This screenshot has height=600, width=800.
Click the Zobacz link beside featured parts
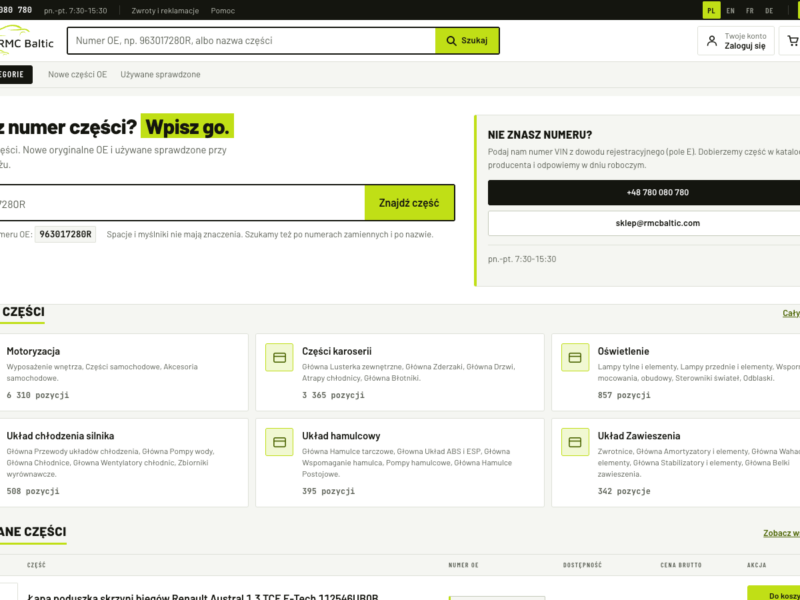coord(781,533)
